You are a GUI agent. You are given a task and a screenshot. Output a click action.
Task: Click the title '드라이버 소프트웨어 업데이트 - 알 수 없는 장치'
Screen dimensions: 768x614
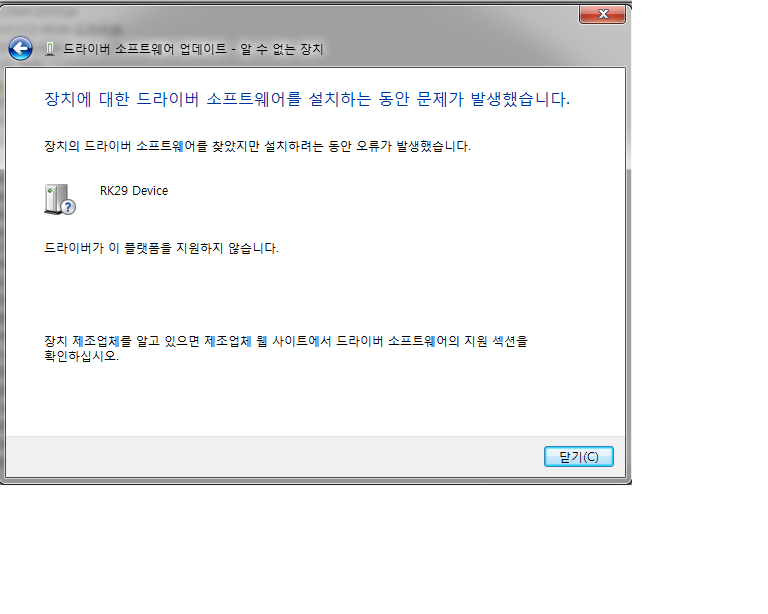[193, 49]
